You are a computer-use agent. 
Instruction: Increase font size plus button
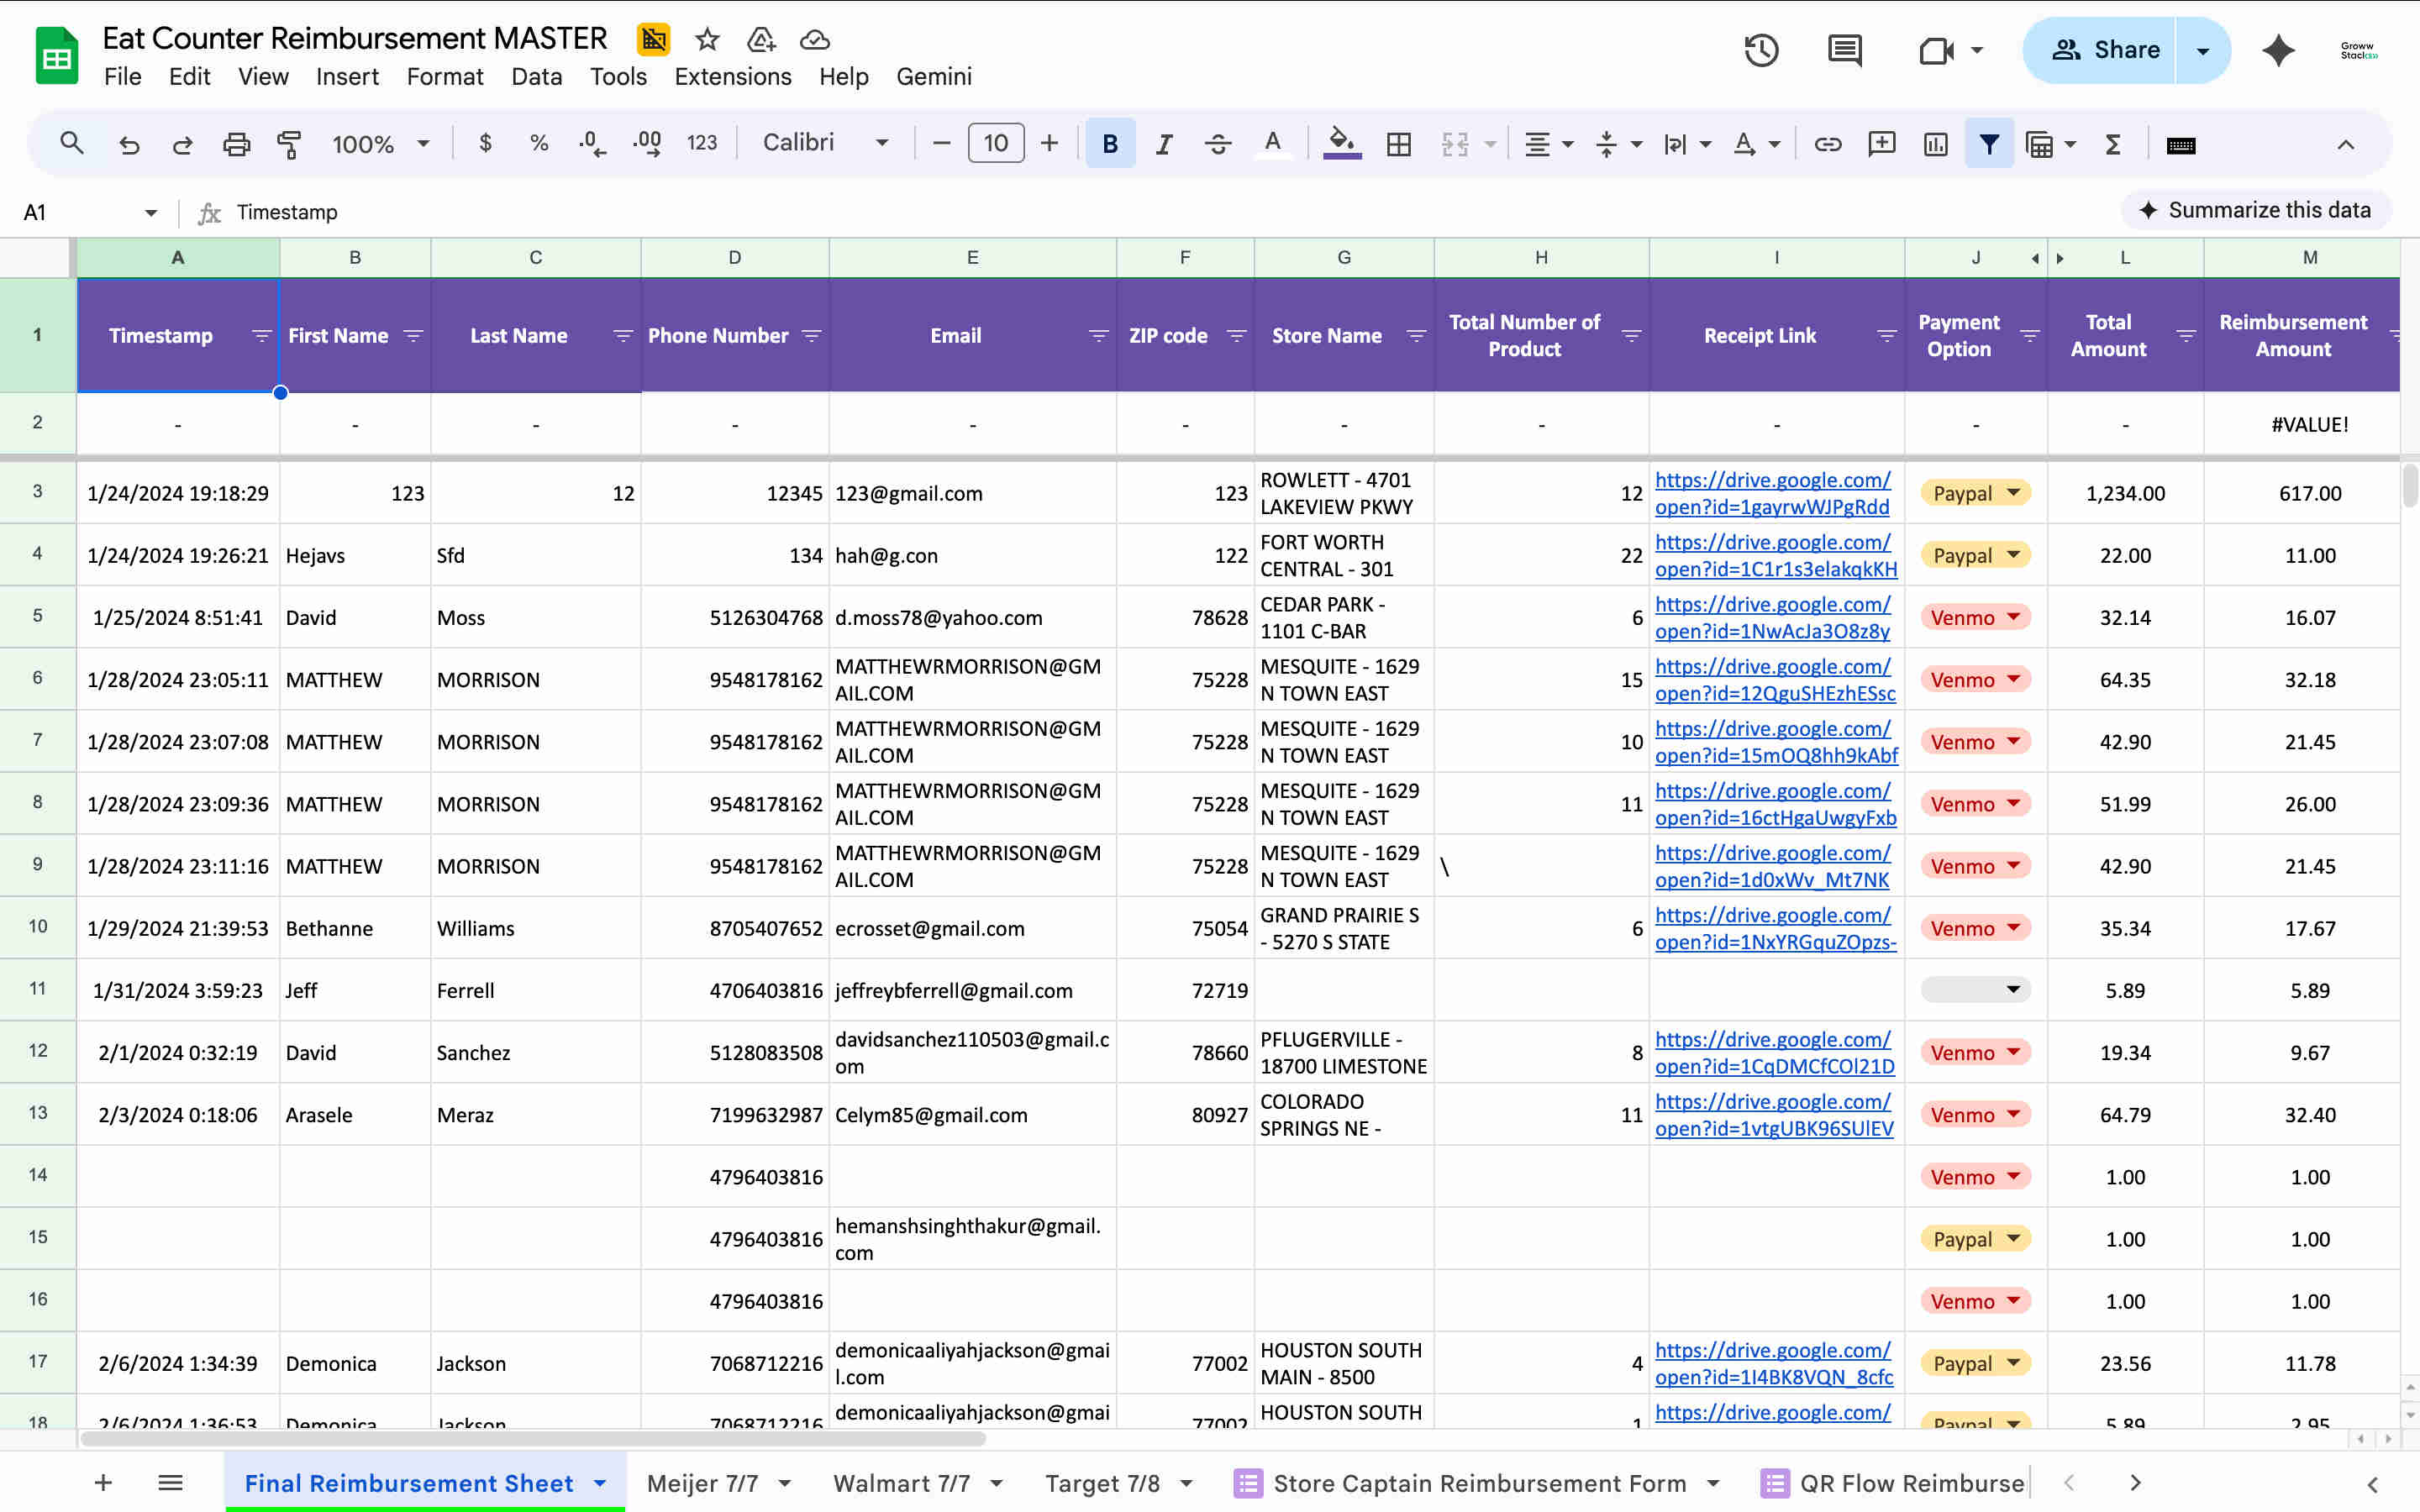coord(1049,144)
